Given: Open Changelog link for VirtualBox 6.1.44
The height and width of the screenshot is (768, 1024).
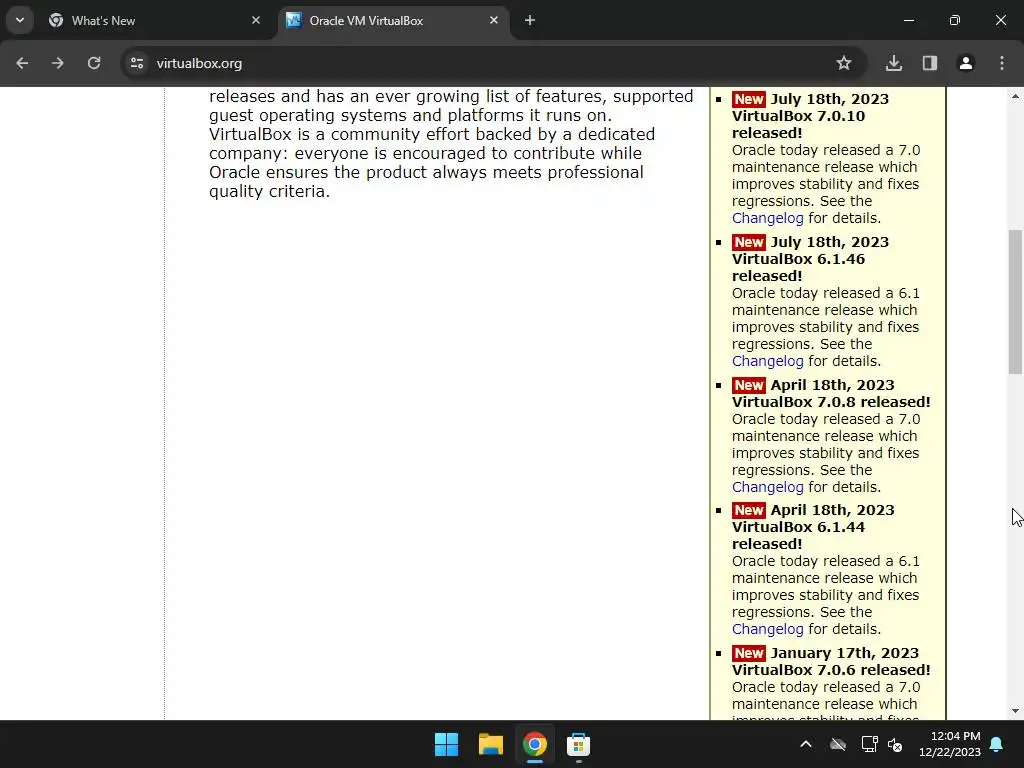Looking at the screenshot, I should click(767, 629).
